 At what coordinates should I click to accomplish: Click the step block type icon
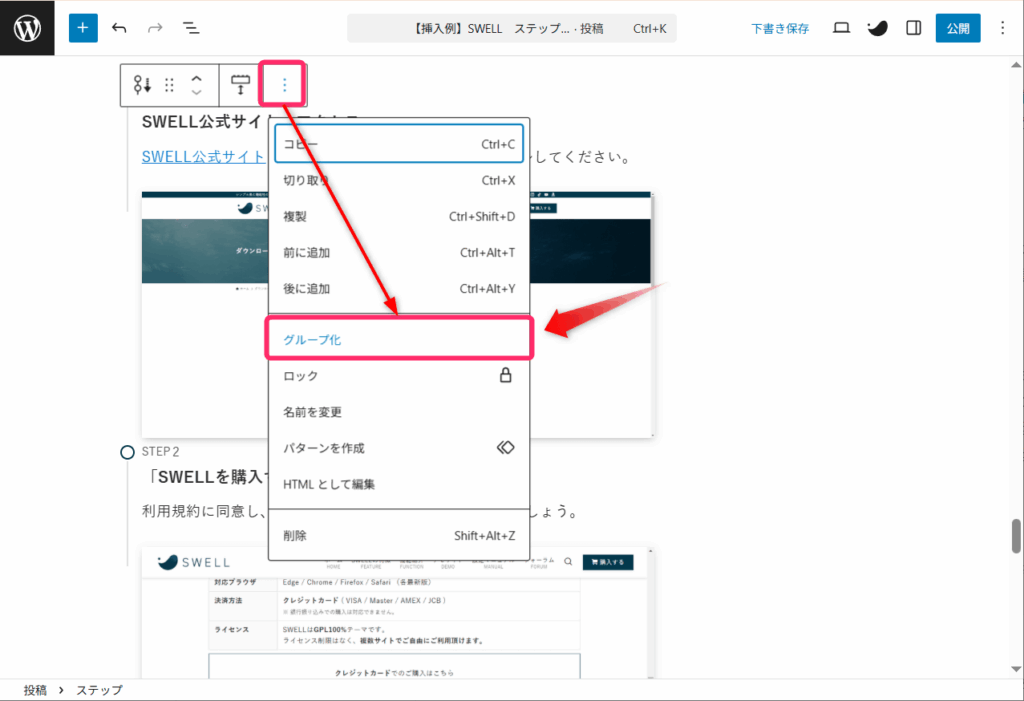142,86
